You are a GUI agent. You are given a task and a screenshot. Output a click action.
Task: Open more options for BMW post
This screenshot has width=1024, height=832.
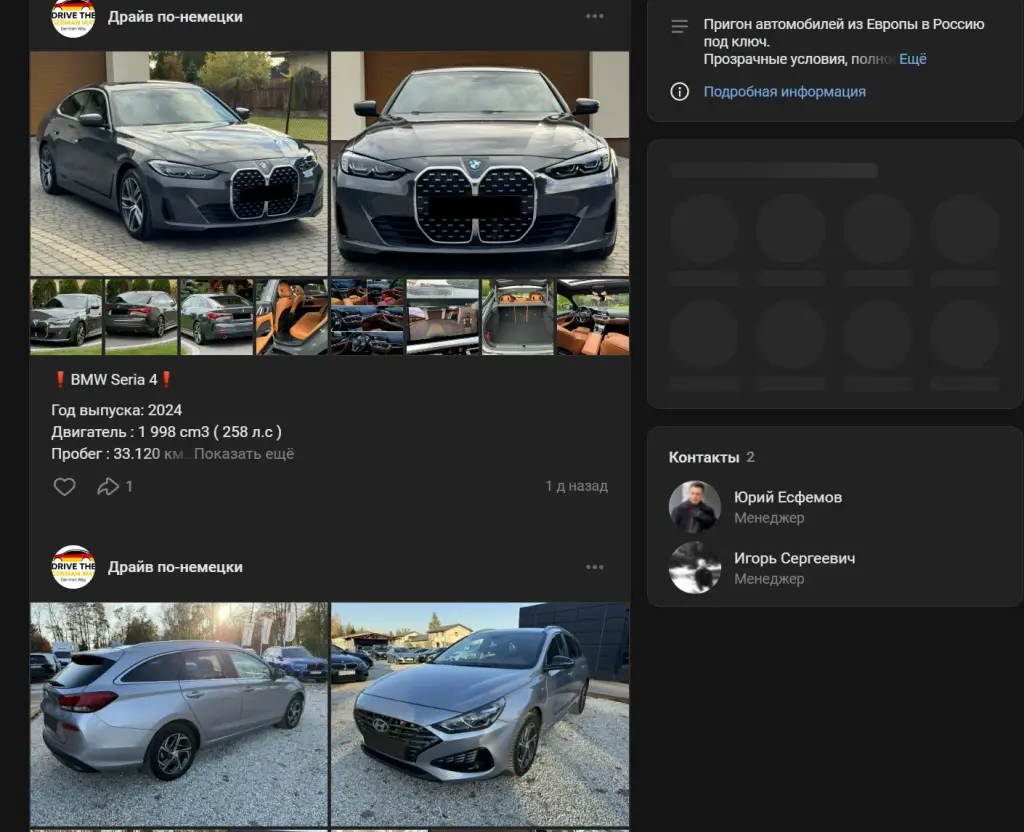pos(594,16)
